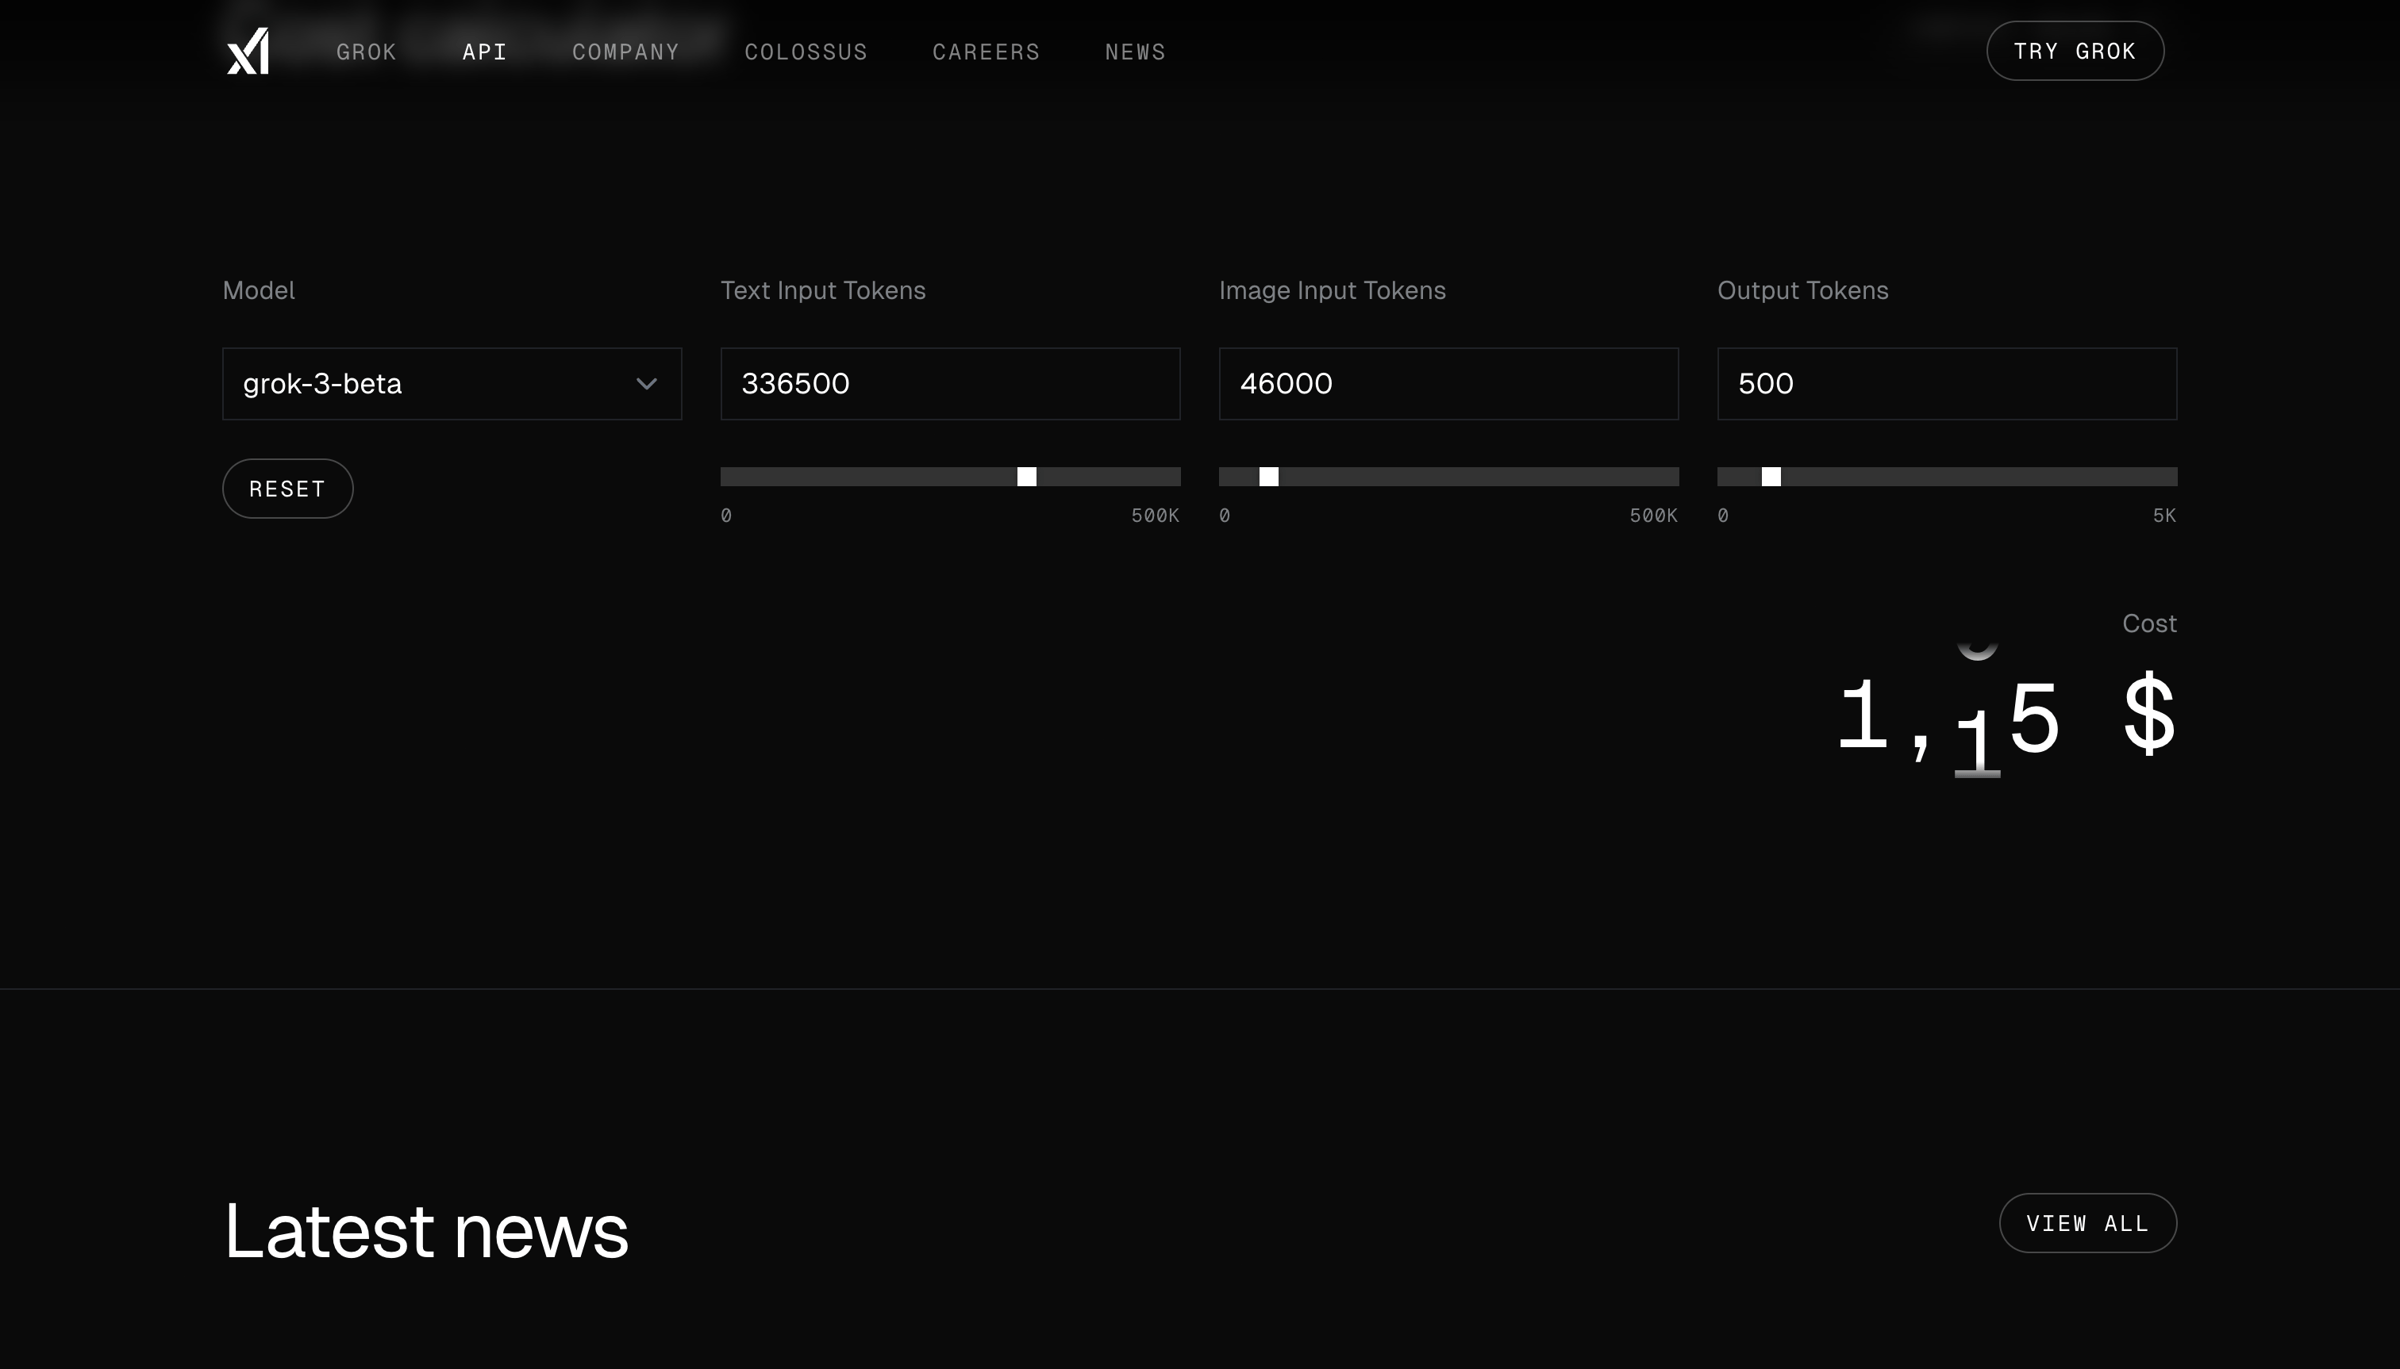Navigate to the COLOSSUS page
This screenshot has height=1369, width=2400.
(x=806, y=52)
